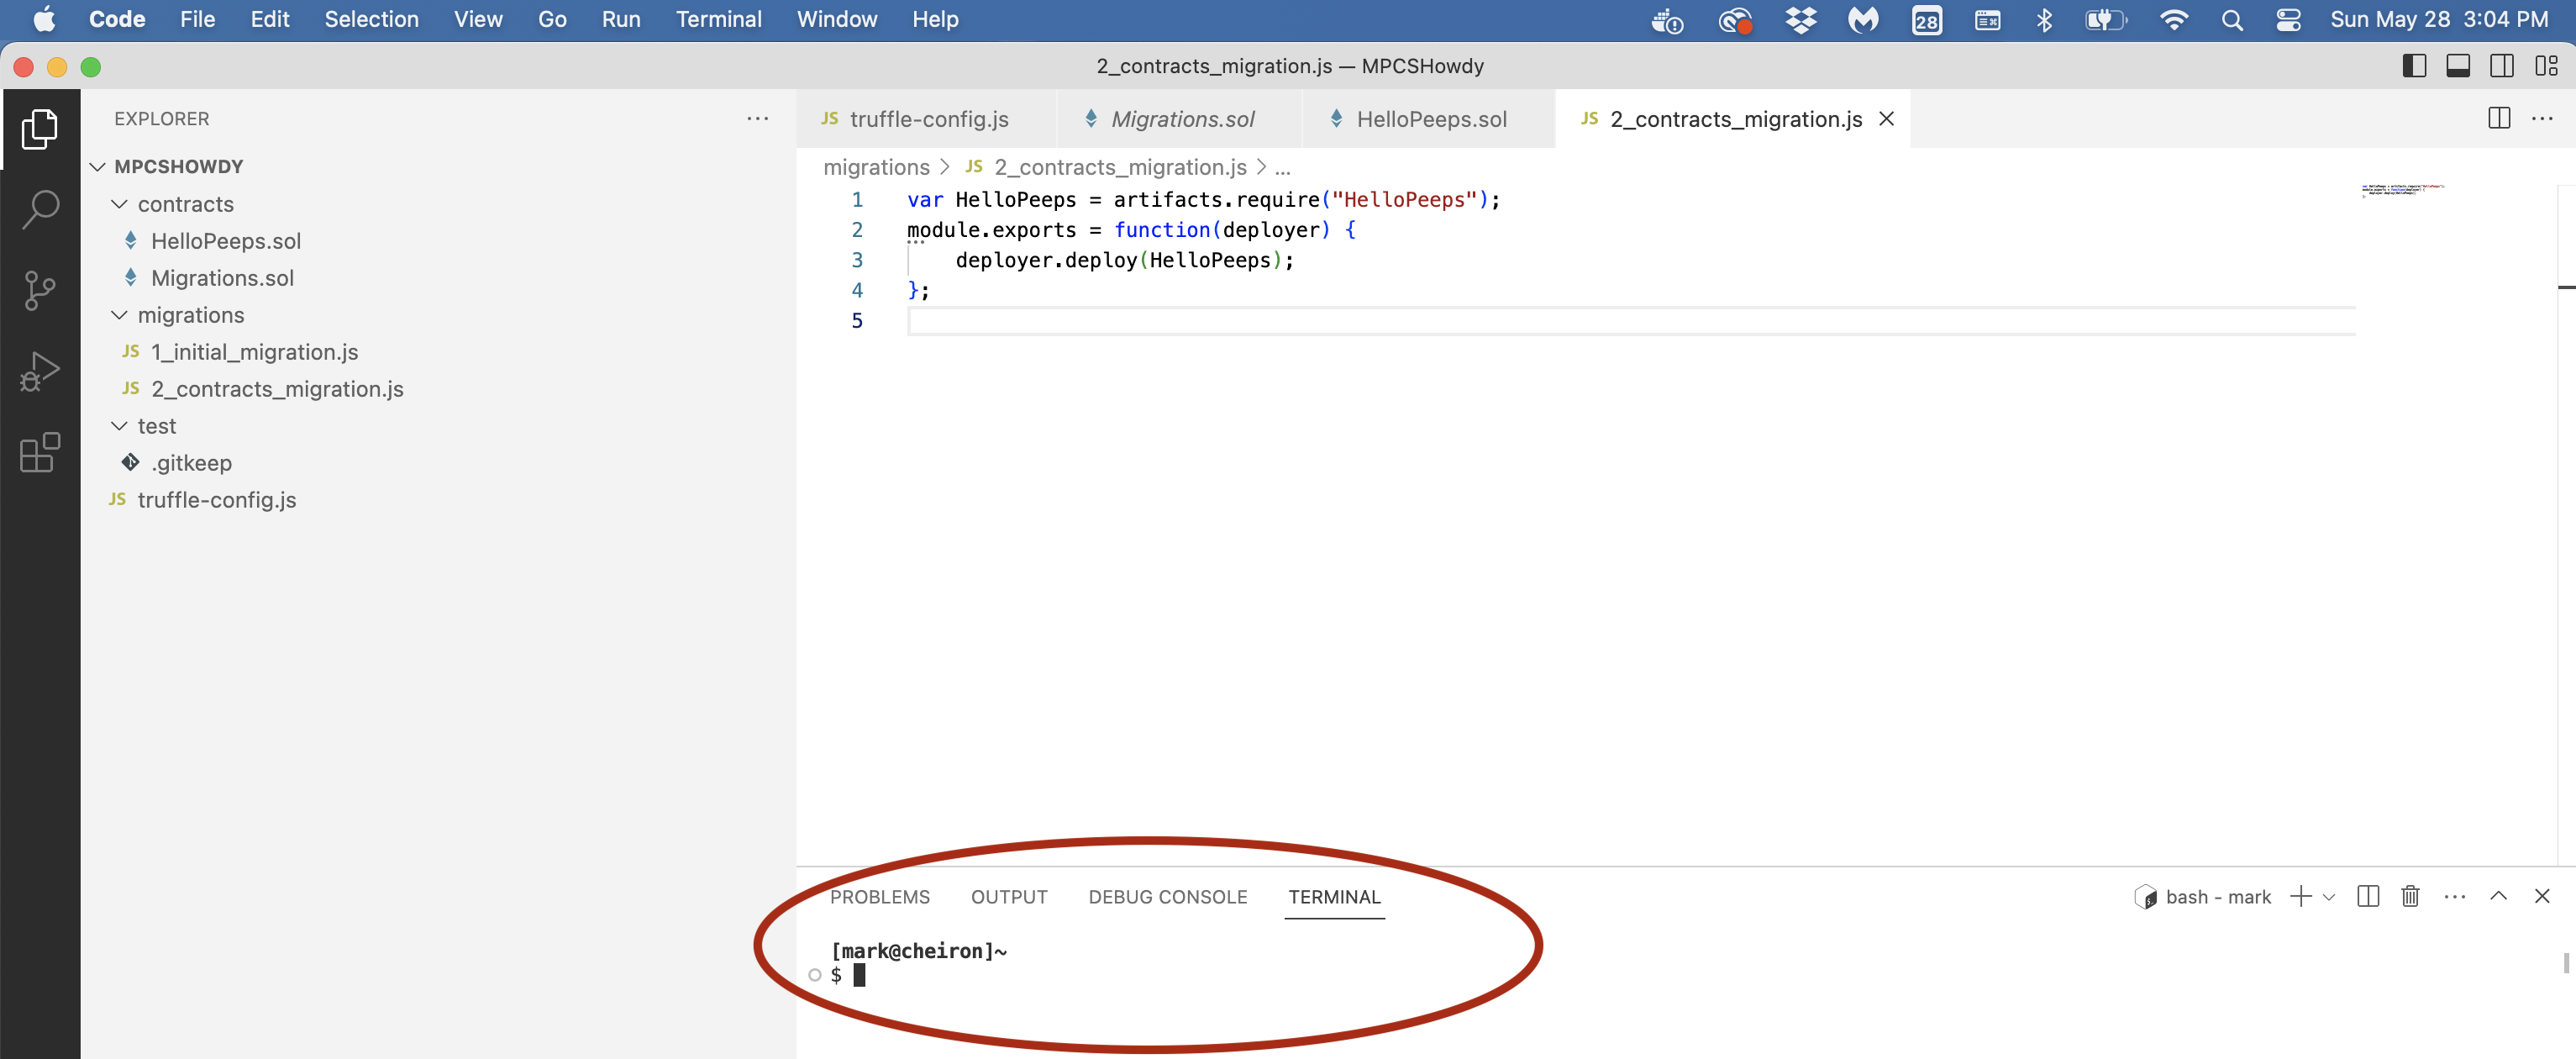Click the migrations breadcrumb link
This screenshot has width=2576, height=1059.
[x=876, y=167]
